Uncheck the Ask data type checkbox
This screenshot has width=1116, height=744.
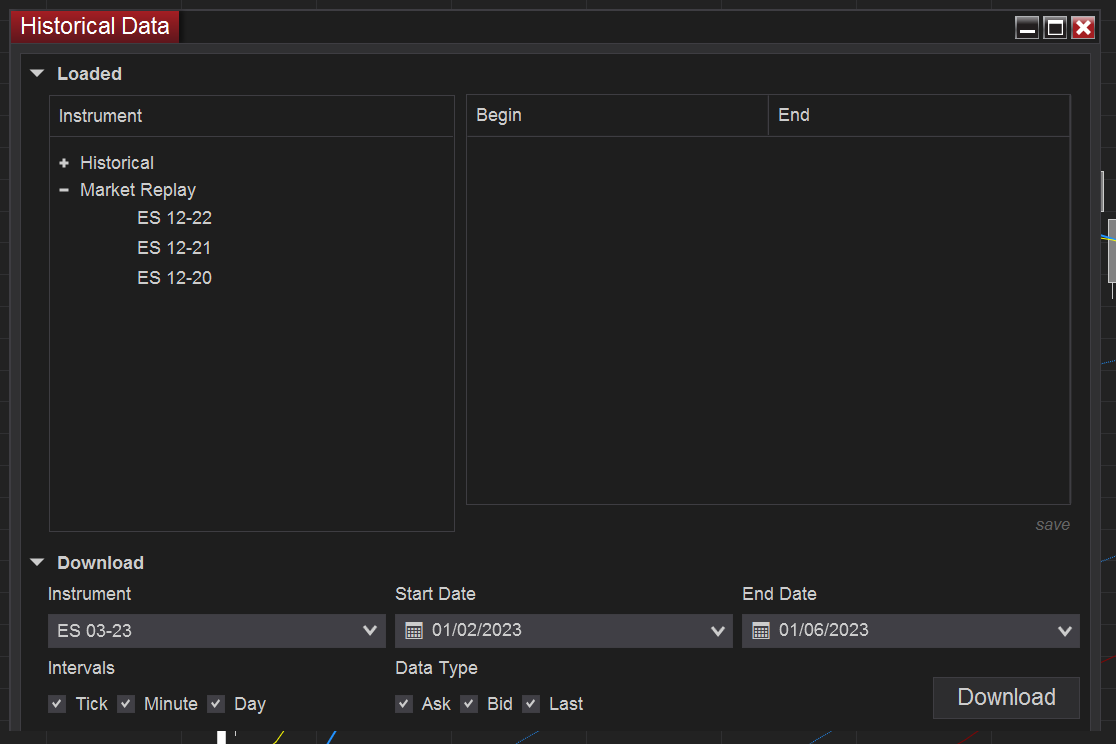[404, 704]
